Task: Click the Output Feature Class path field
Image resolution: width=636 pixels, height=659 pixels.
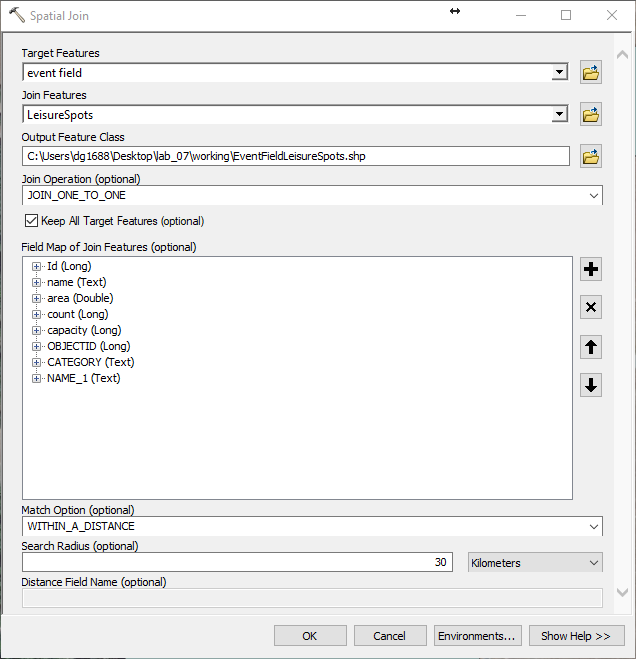Action: 296,156
